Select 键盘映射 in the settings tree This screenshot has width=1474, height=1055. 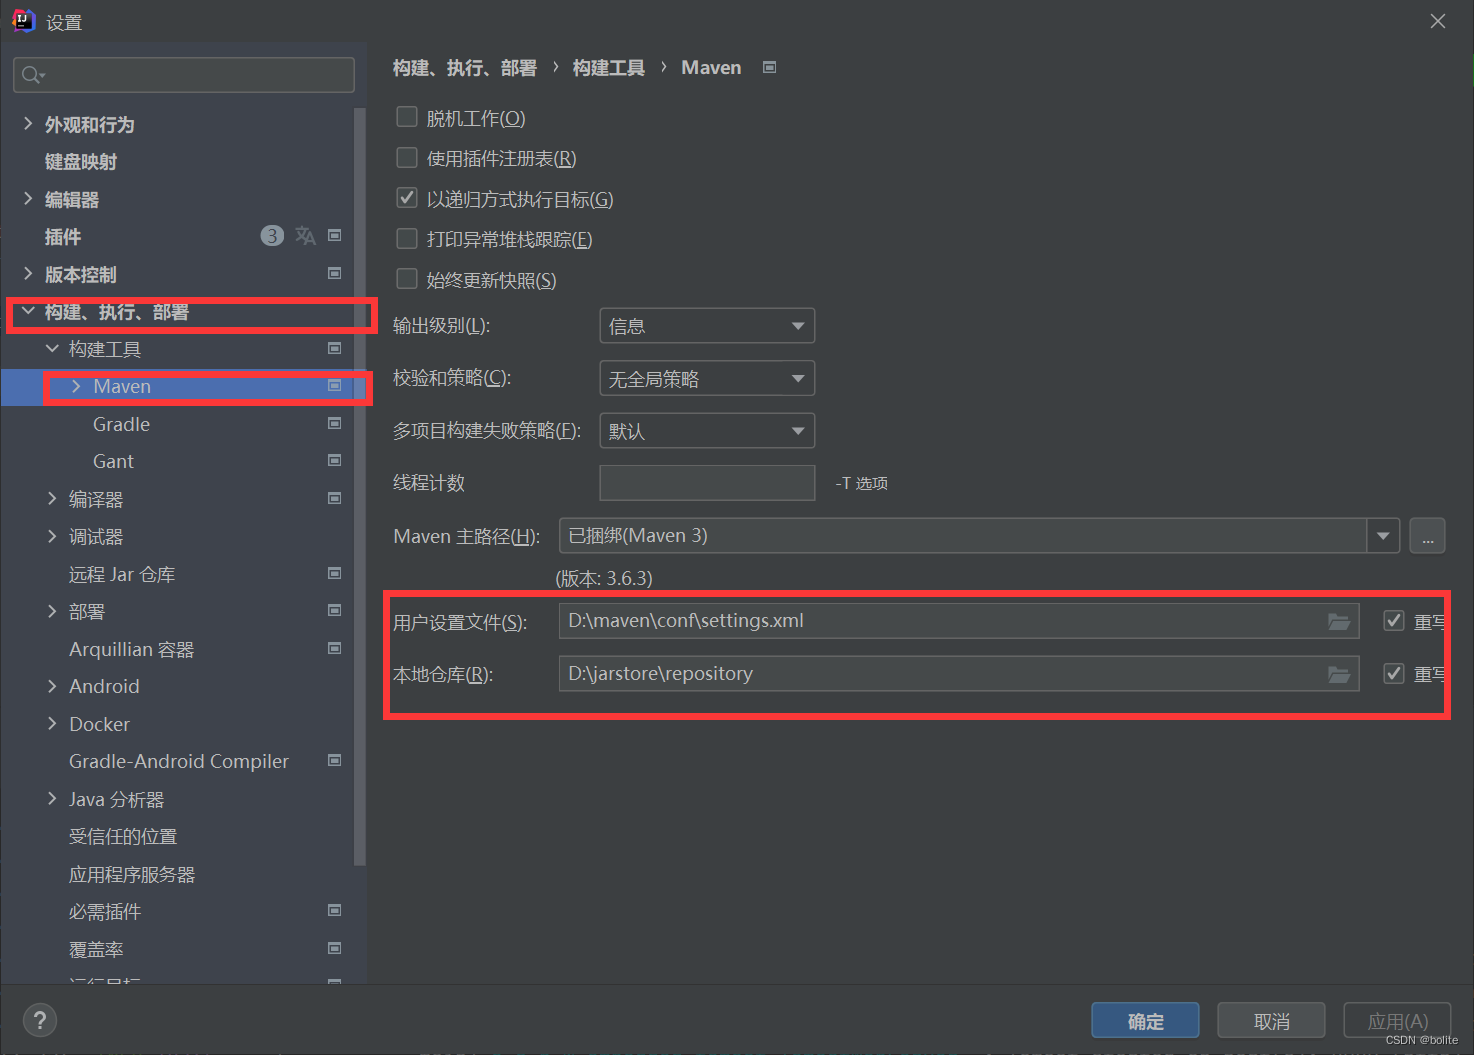(x=81, y=162)
